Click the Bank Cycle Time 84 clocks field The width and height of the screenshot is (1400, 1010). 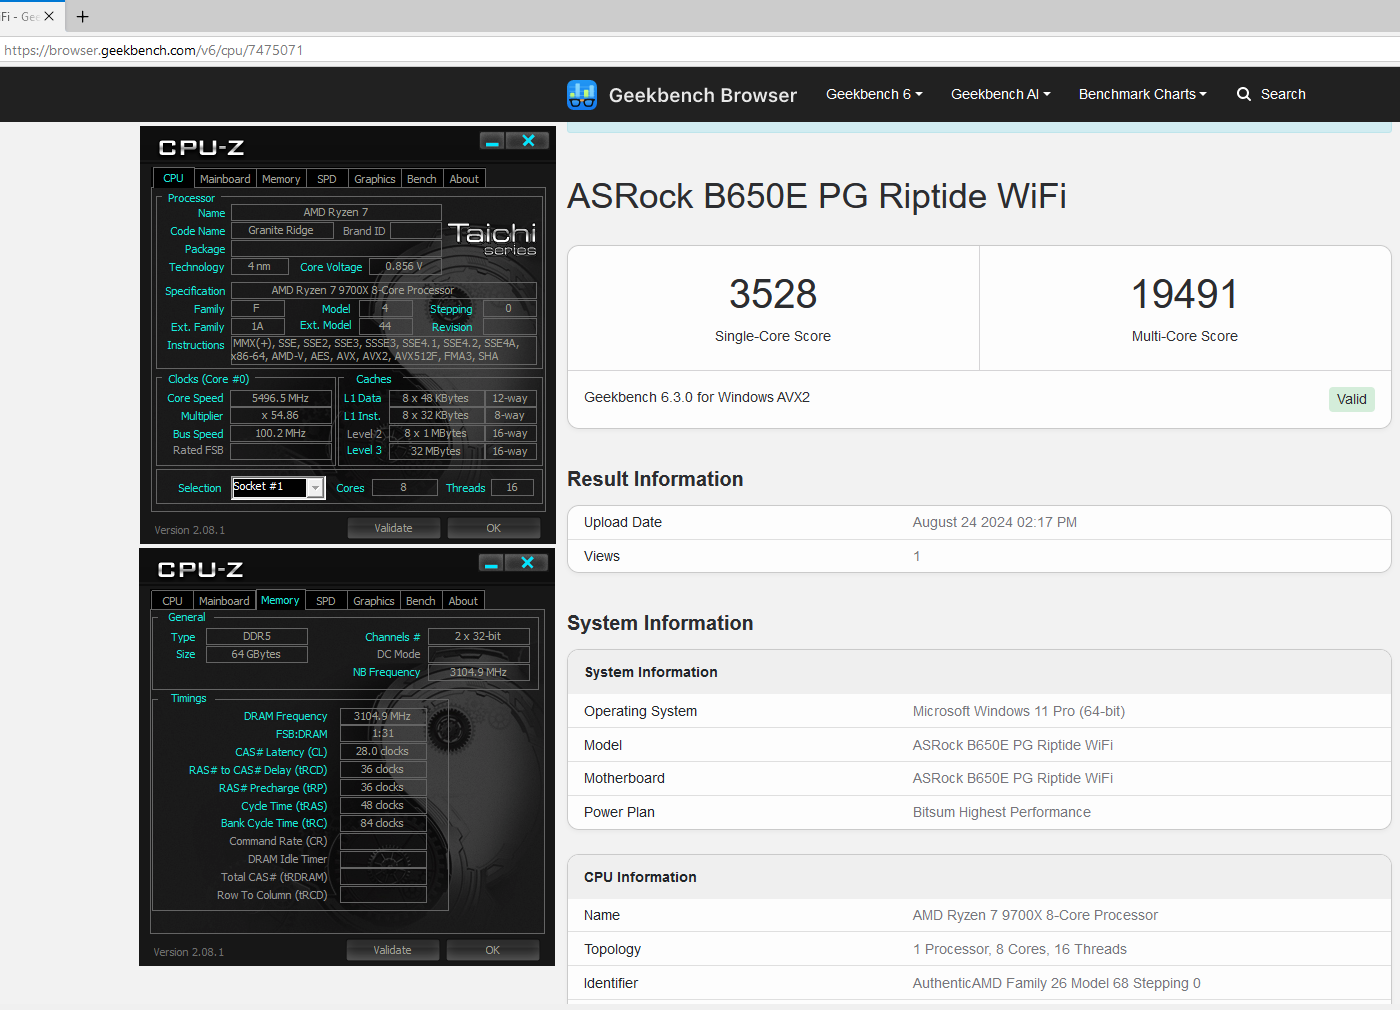(x=383, y=823)
